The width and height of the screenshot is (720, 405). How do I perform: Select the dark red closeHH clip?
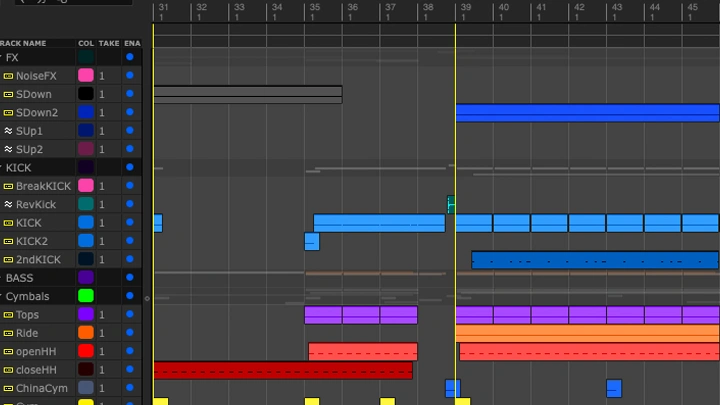tap(283, 370)
